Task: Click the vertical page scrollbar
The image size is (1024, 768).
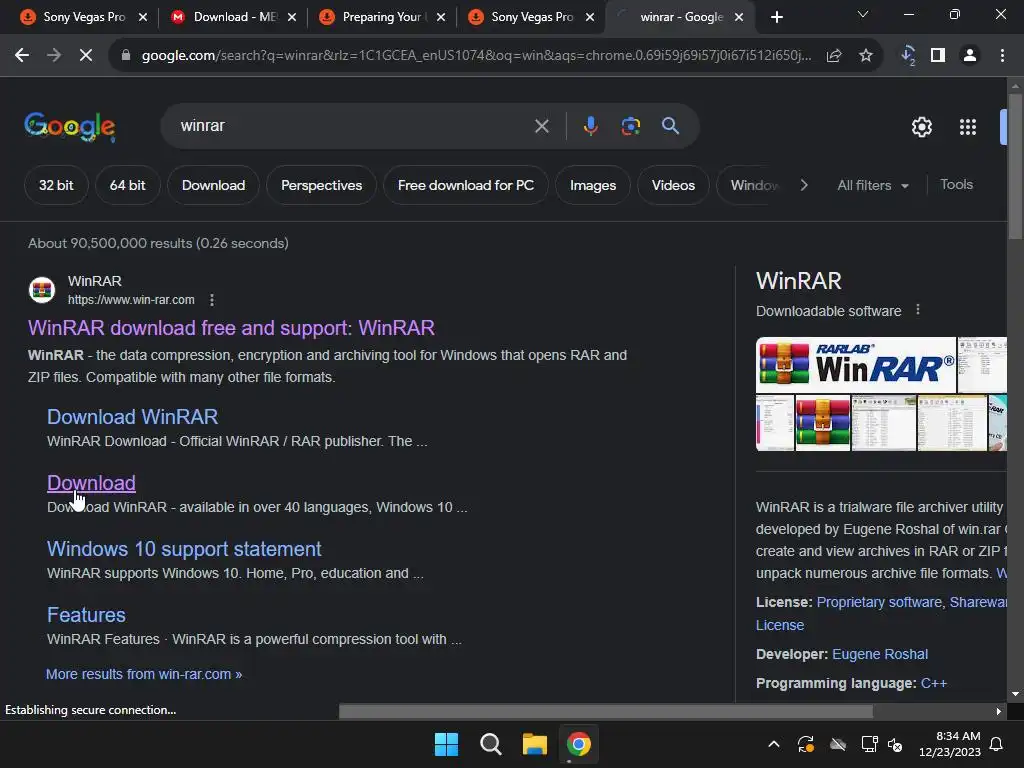Action: (x=1015, y=167)
